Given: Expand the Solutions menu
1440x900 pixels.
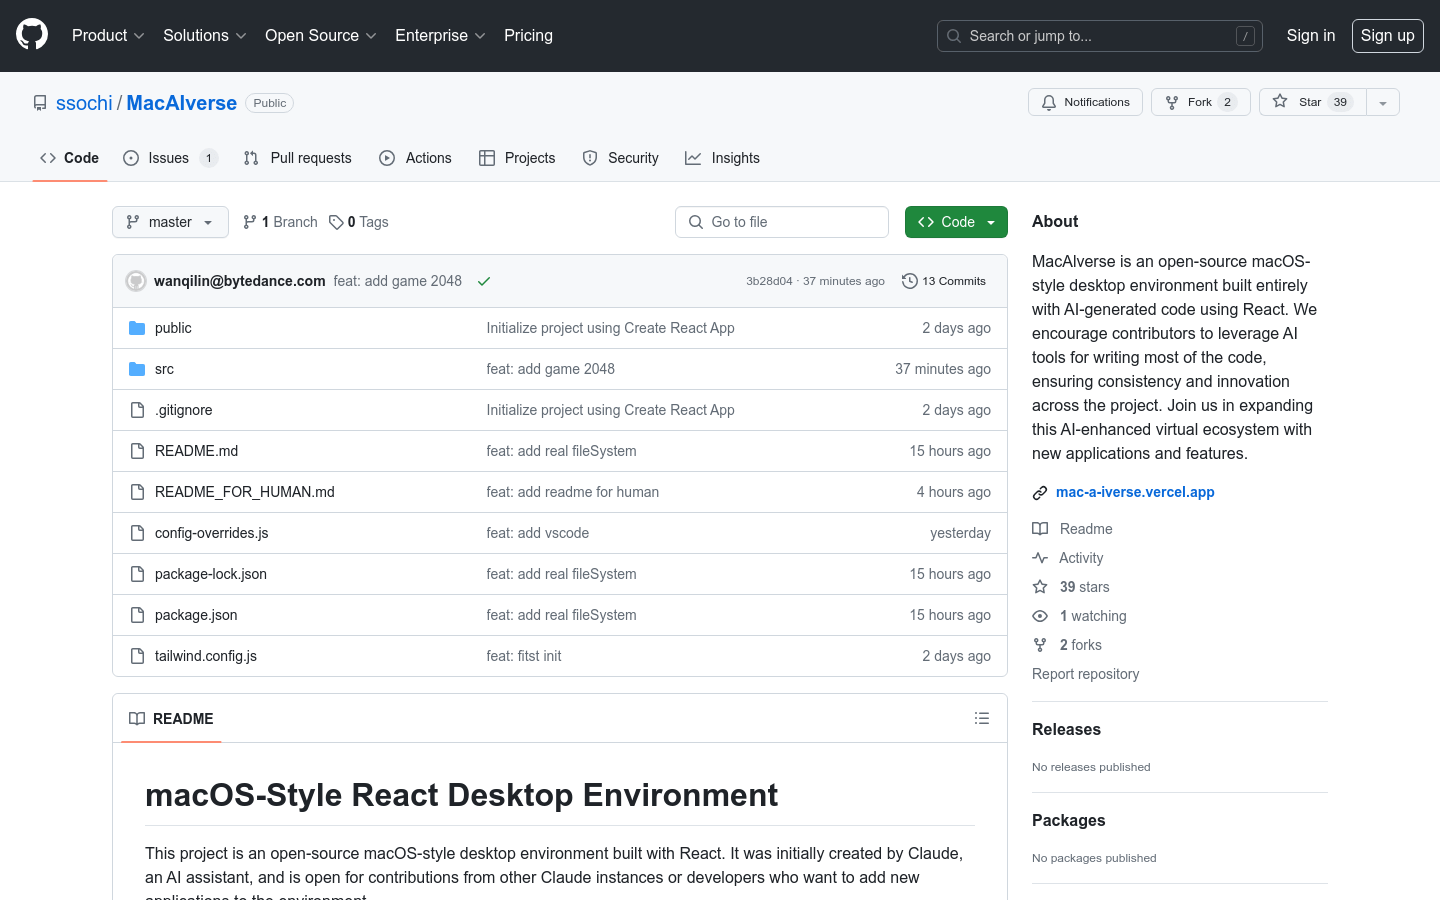Looking at the screenshot, I should click(205, 35).
